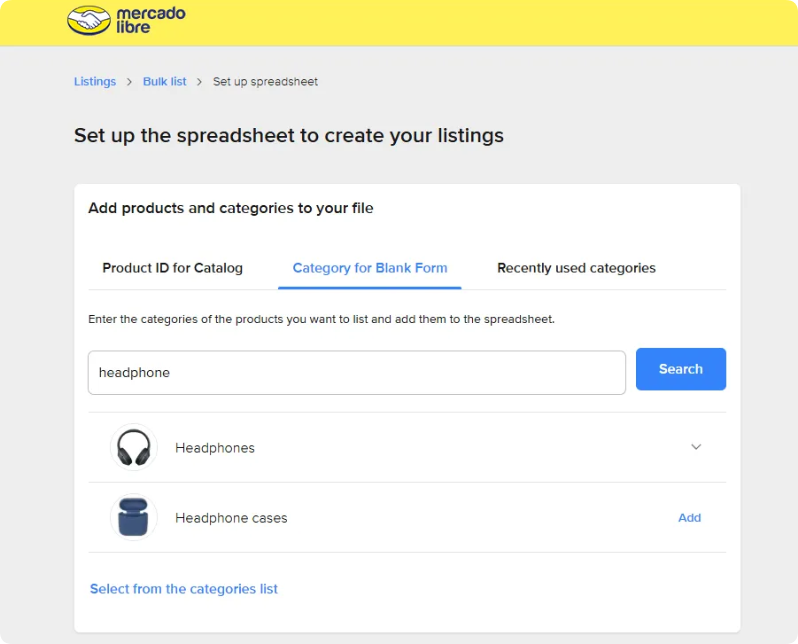Viewport: 798px width, 644px height.
Task: Focus the category search field containing headphone
Action: (356, 372)
